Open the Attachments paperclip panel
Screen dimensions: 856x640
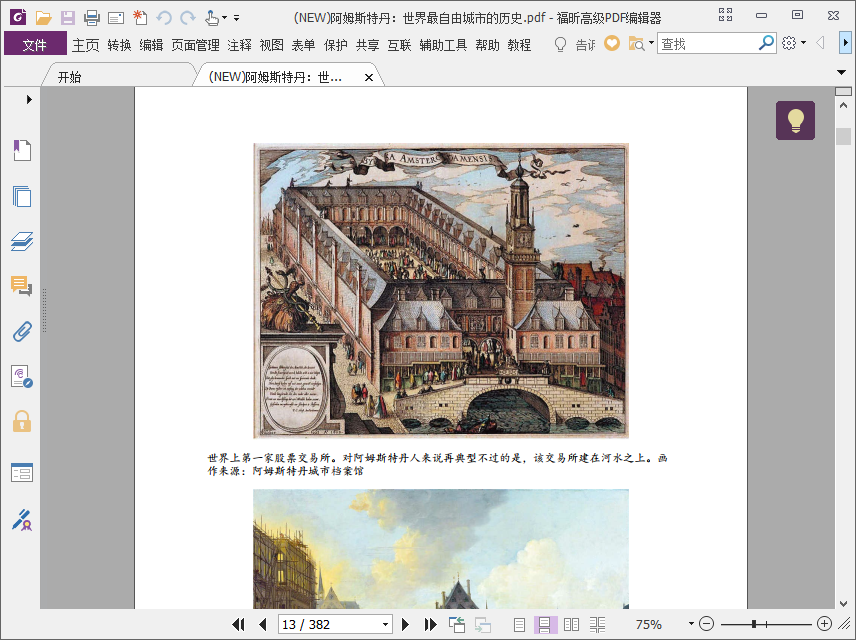coord(22,331)
